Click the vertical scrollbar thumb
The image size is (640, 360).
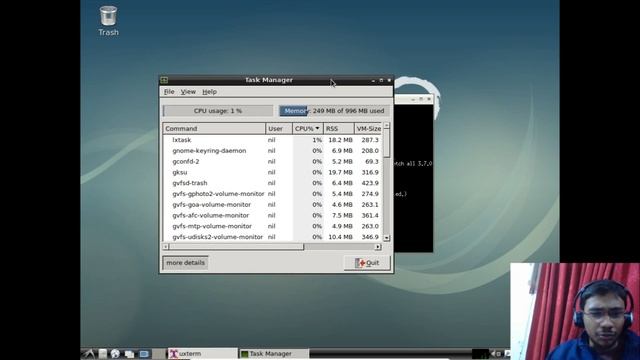point(387,143)
